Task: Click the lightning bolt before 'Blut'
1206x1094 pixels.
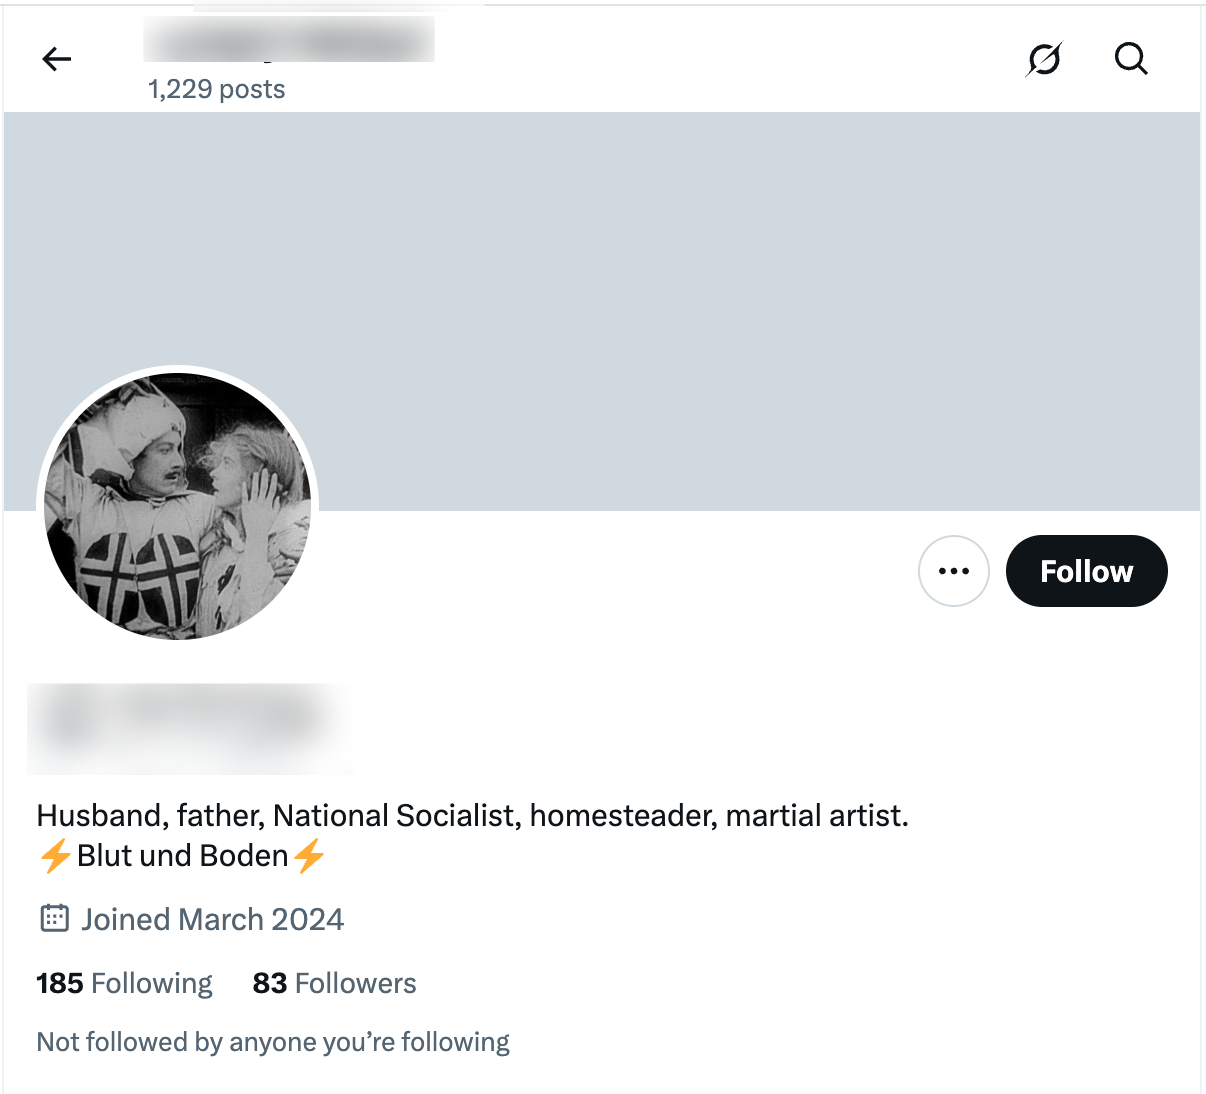Action: pos(55,856)
